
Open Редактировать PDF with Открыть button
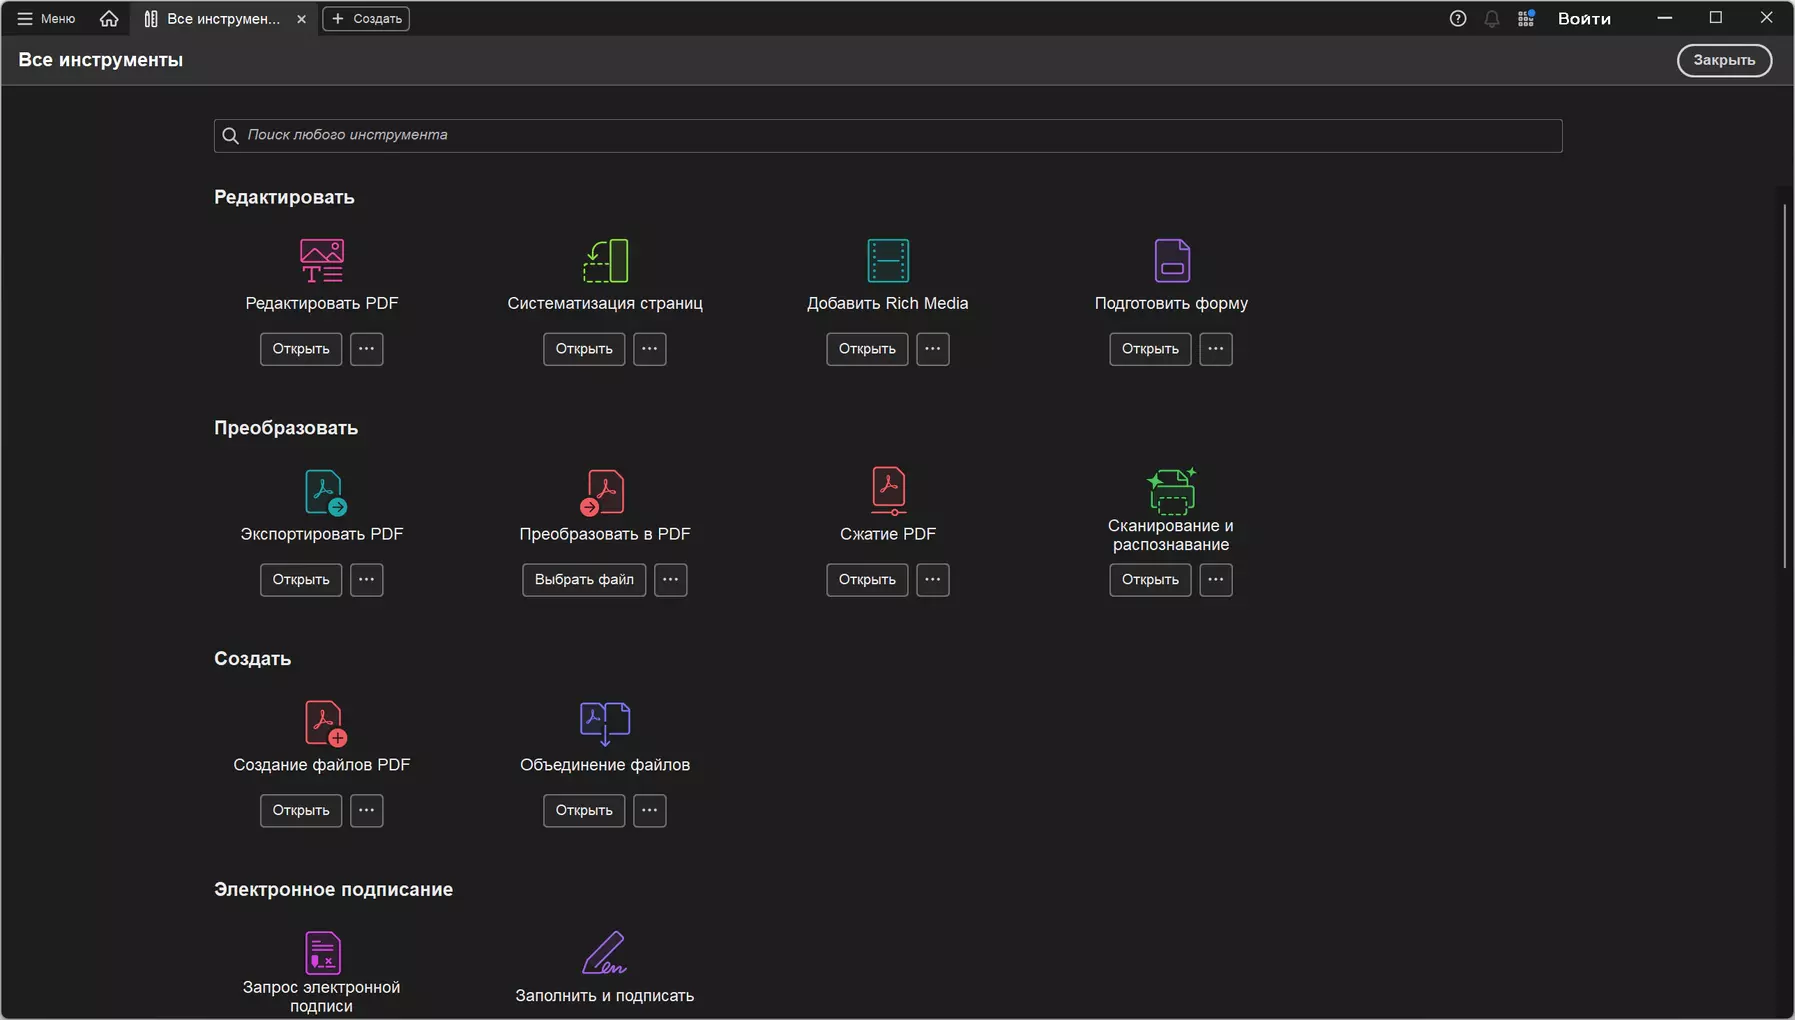301,349
